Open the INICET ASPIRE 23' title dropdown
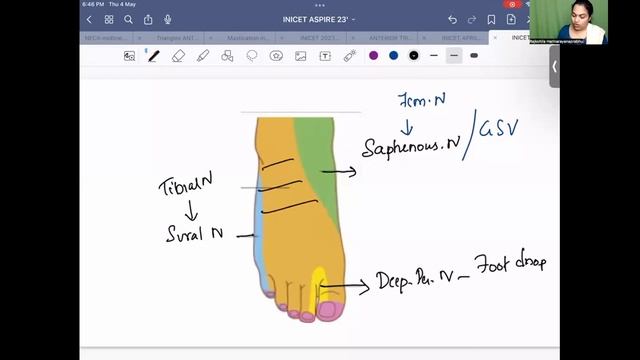This screenshot has height=360, width=640. click(319, 20)
